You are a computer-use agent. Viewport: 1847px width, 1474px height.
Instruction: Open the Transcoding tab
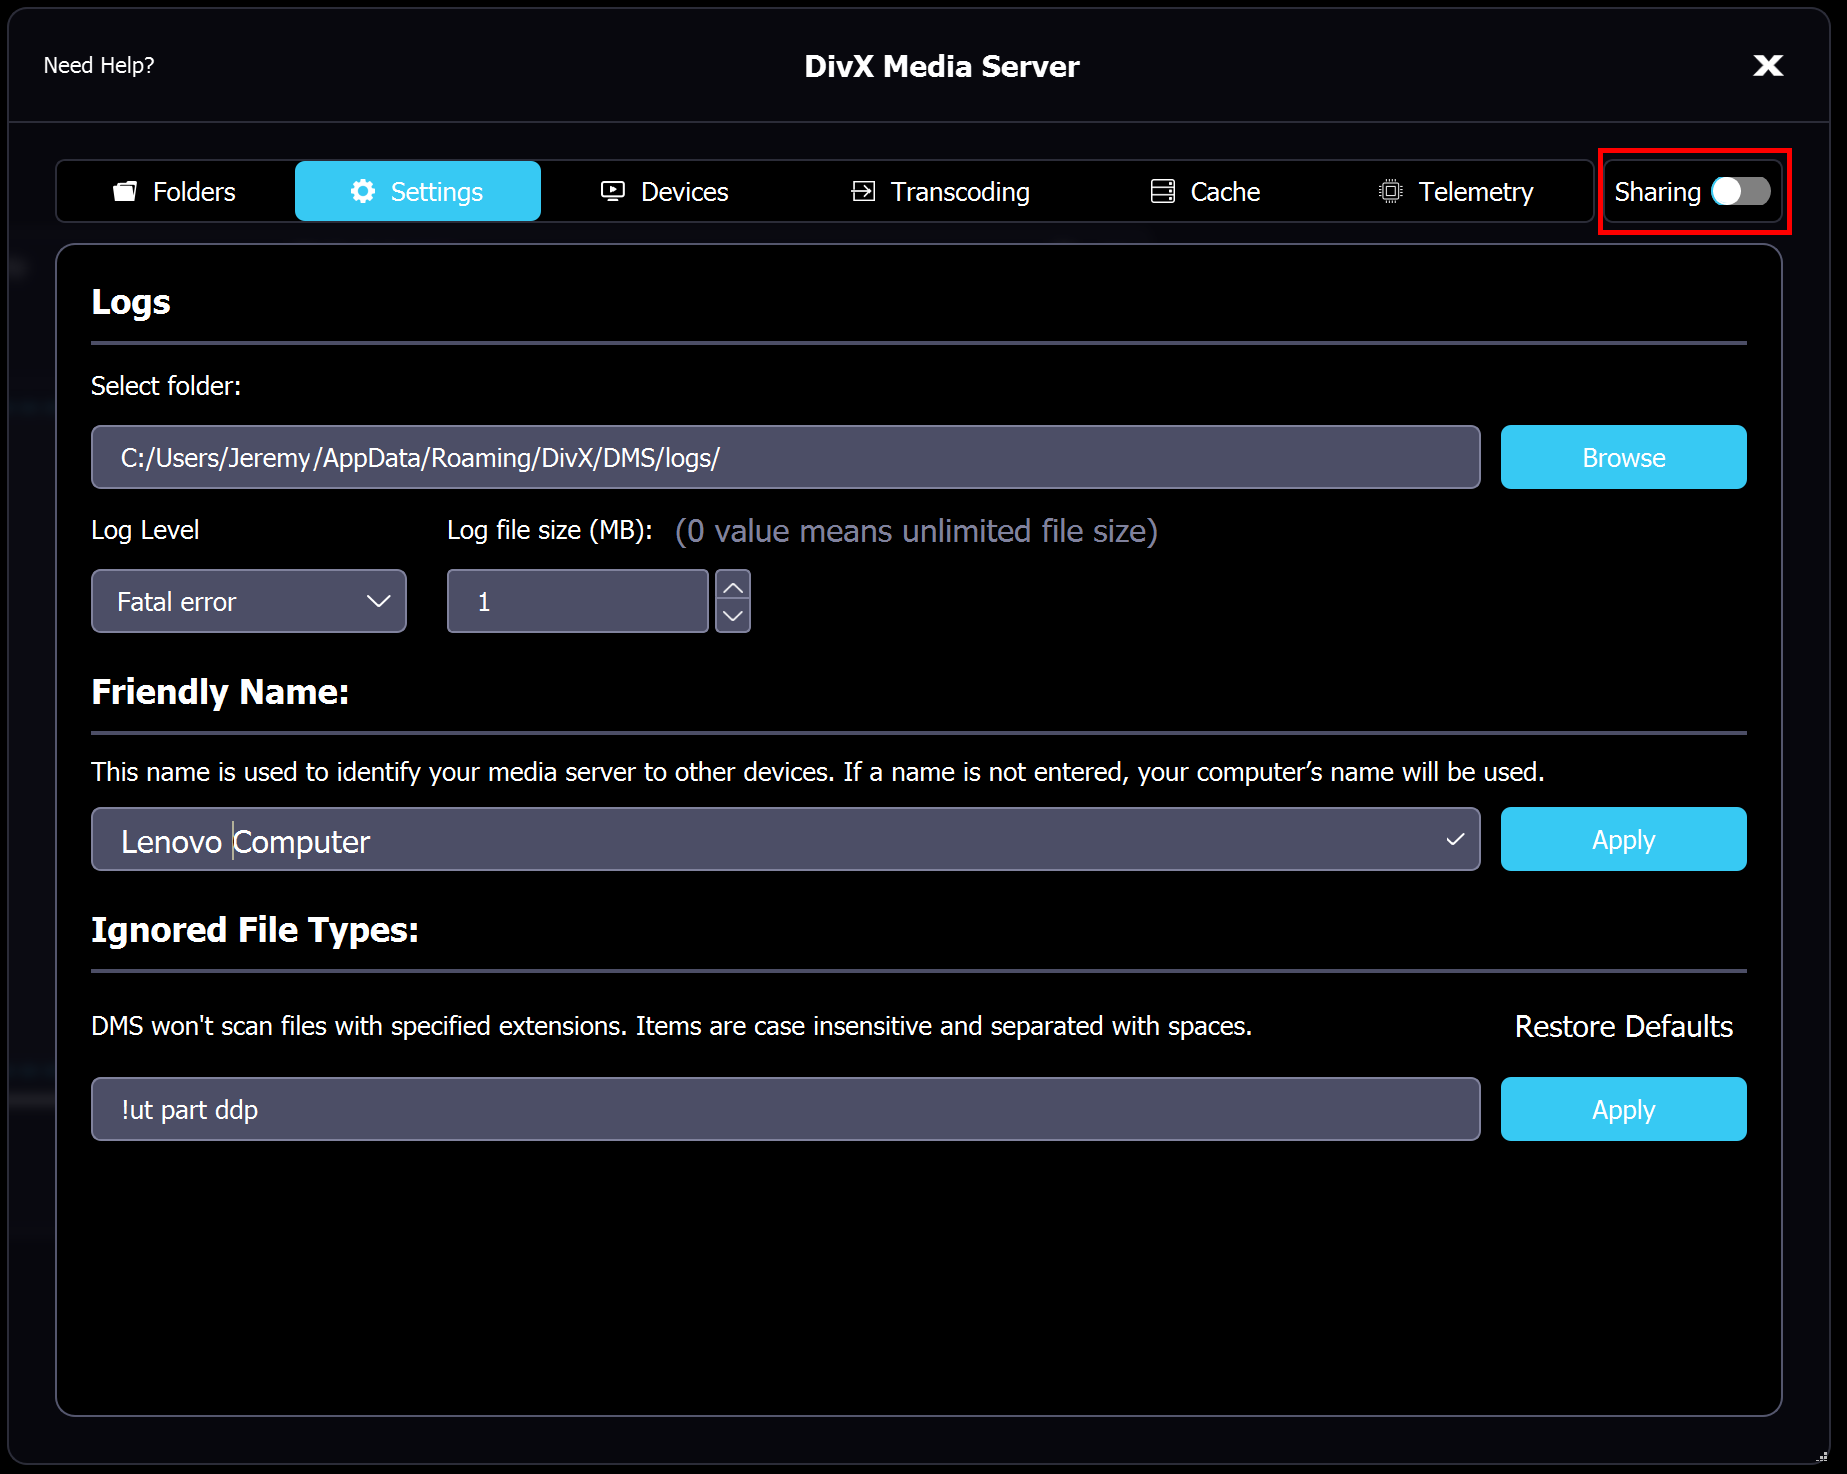click(940, 191)
